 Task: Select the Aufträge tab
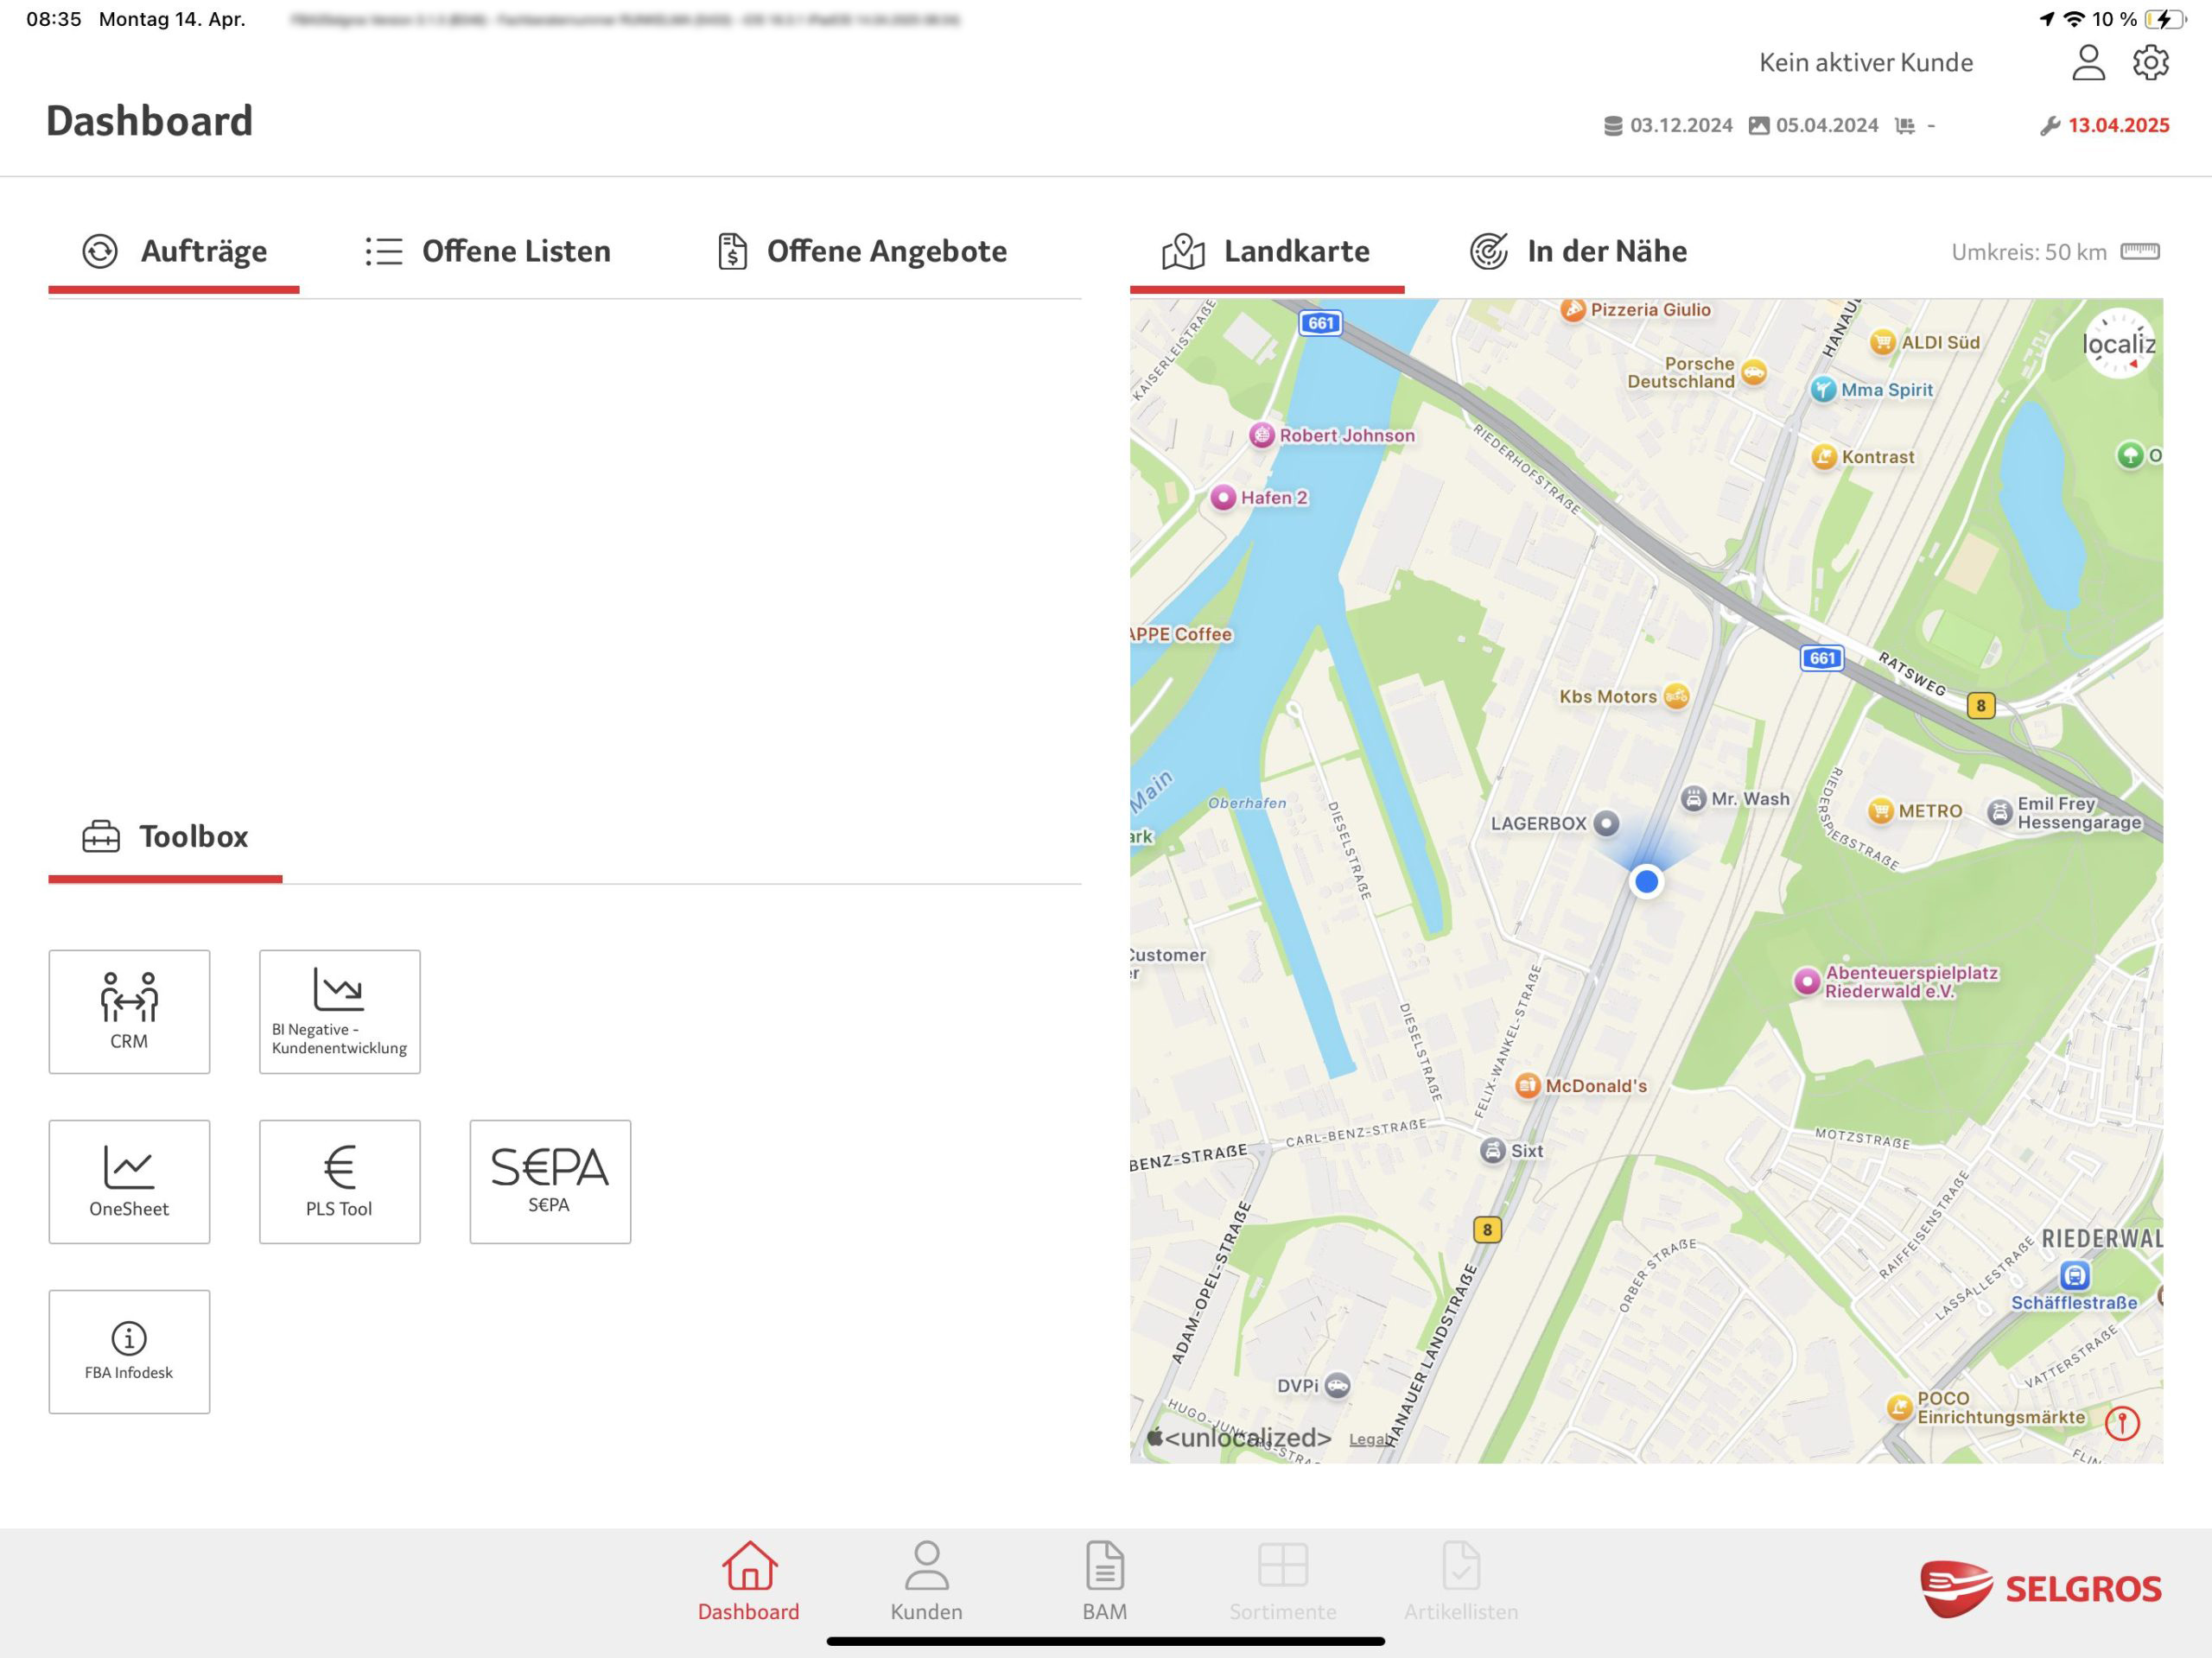coord(175,251)
